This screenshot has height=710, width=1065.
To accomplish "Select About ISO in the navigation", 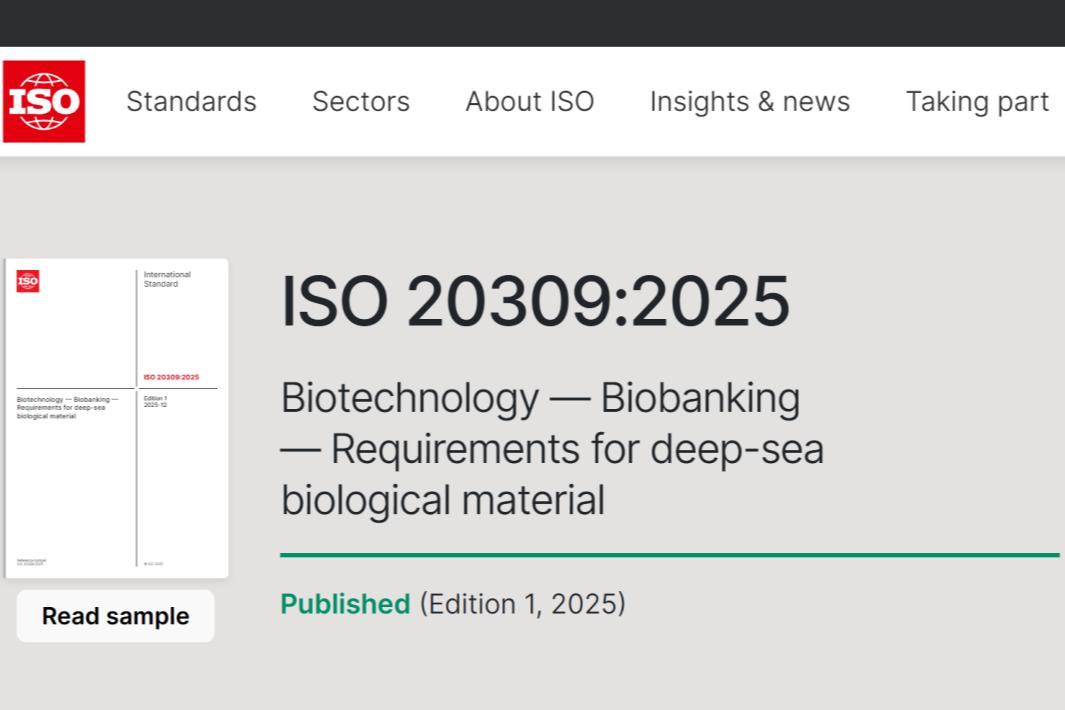I will coord(529,101).
